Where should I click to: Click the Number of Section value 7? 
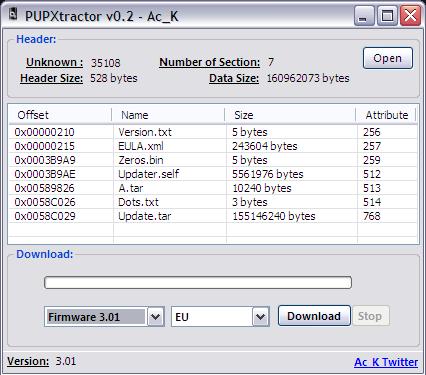271,62
